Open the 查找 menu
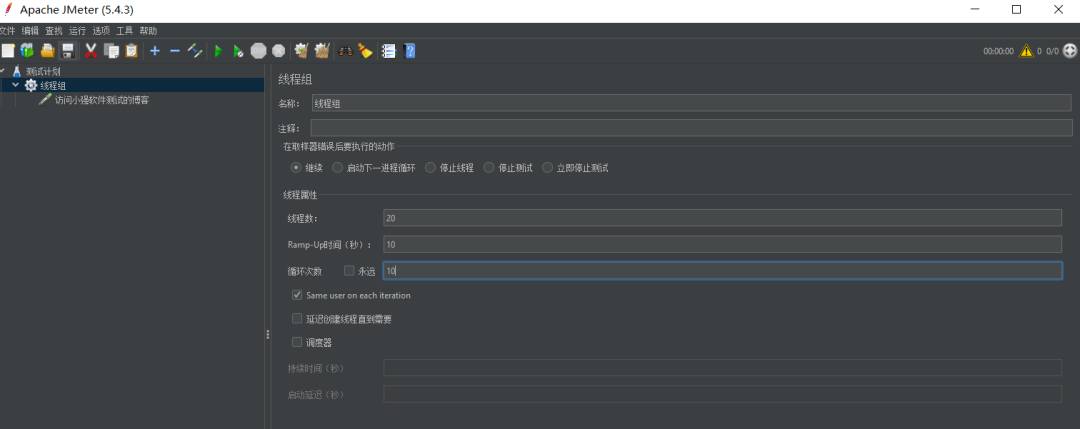The image size is (1080, 429). pos(54,30)
